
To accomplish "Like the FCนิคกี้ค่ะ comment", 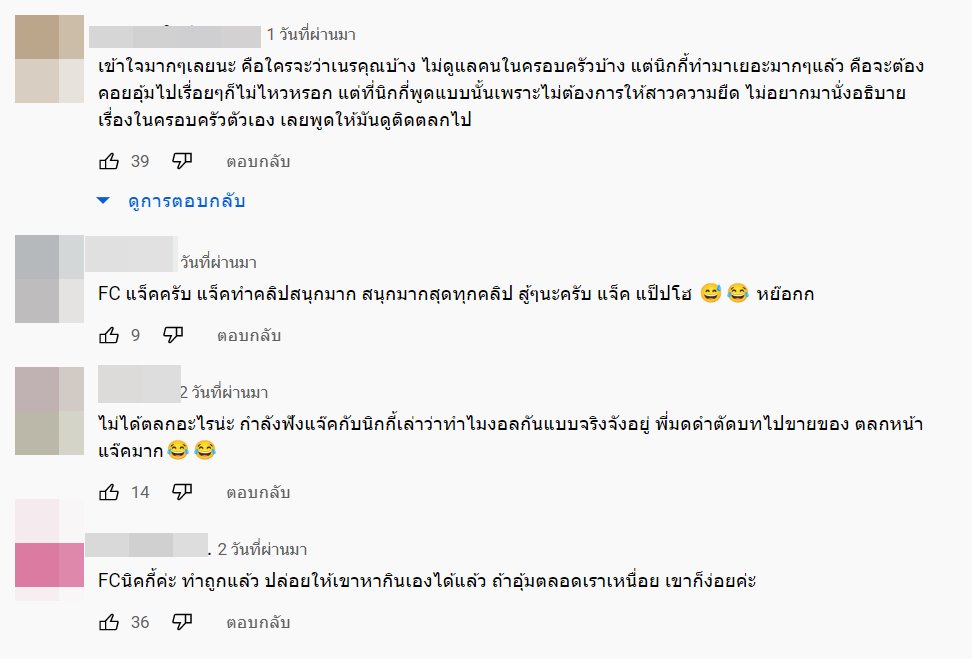I will point(109,622).
